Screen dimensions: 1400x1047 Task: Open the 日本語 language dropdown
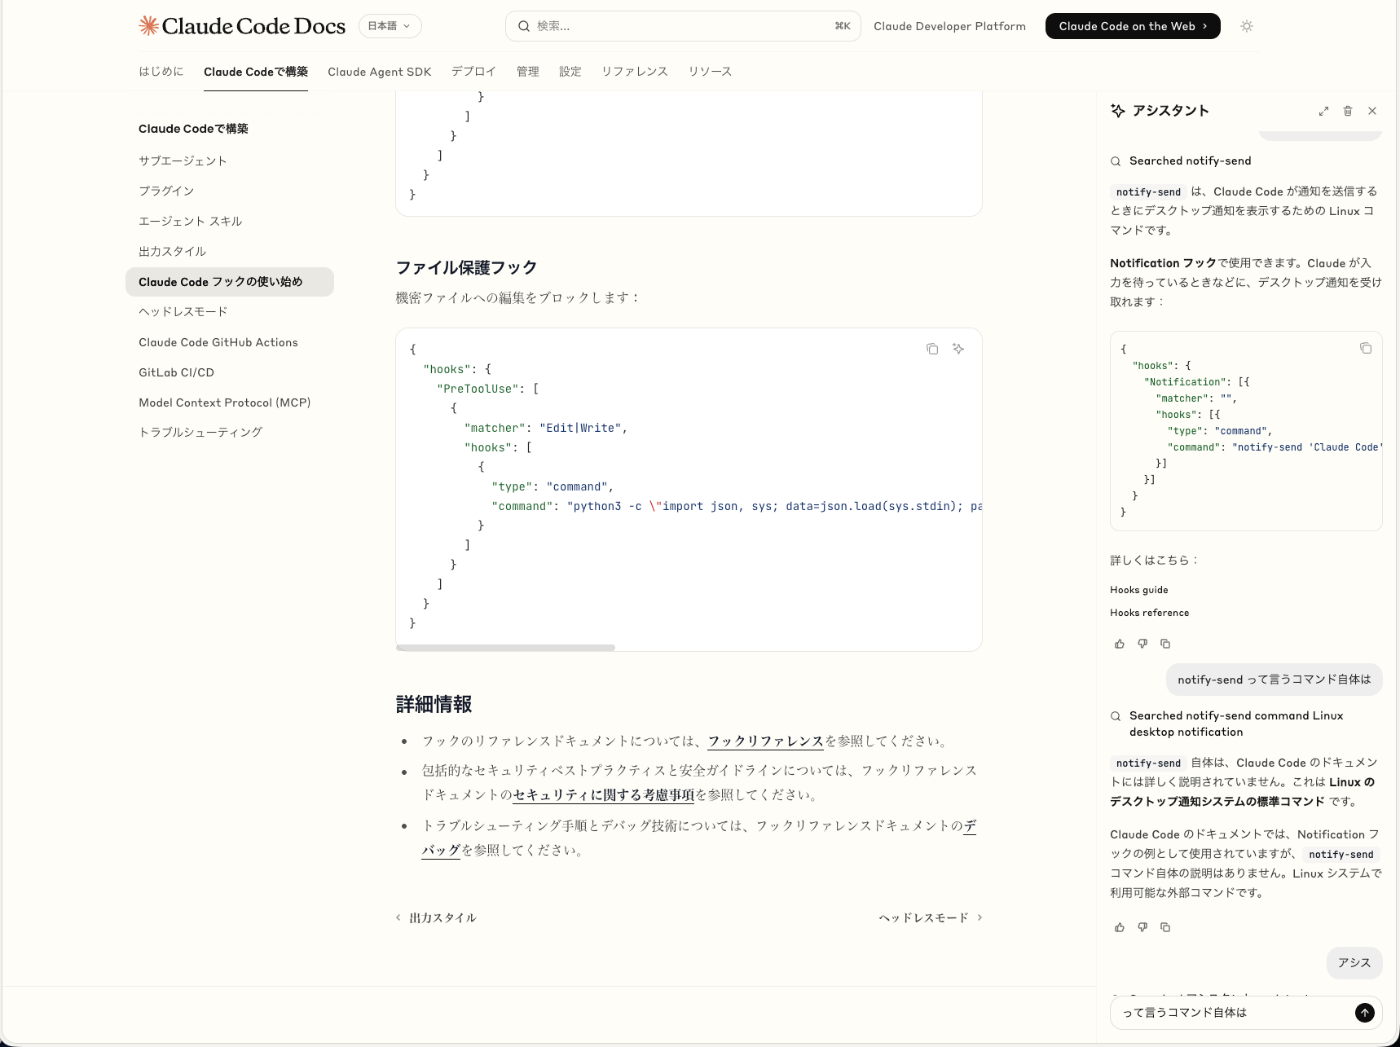389,26
